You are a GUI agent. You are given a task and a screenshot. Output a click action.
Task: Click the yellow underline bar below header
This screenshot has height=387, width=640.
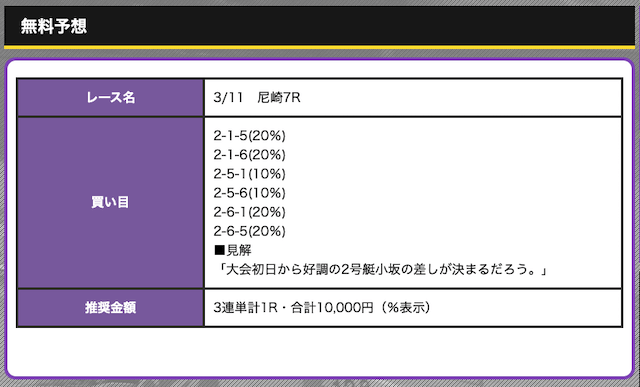point(320,47)
